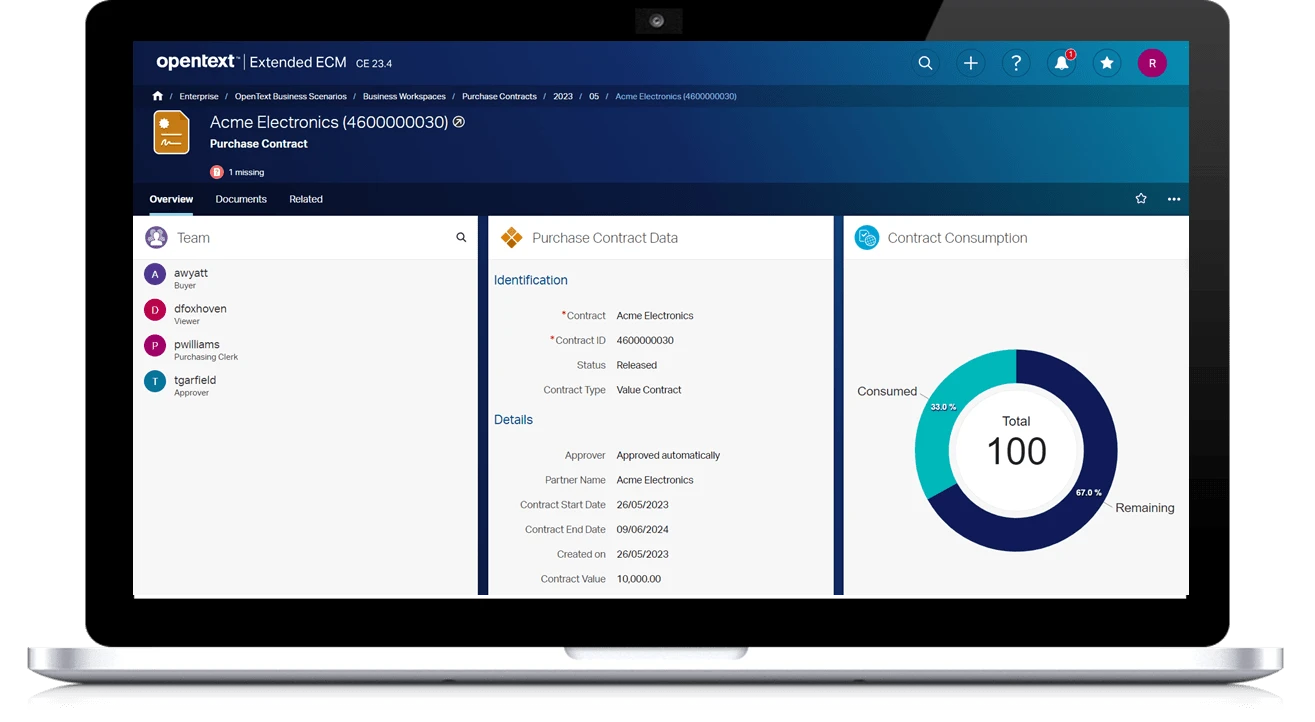Click the Identification section heading
The width and height of the screenshot is (1315, 722).
point(530,280)
